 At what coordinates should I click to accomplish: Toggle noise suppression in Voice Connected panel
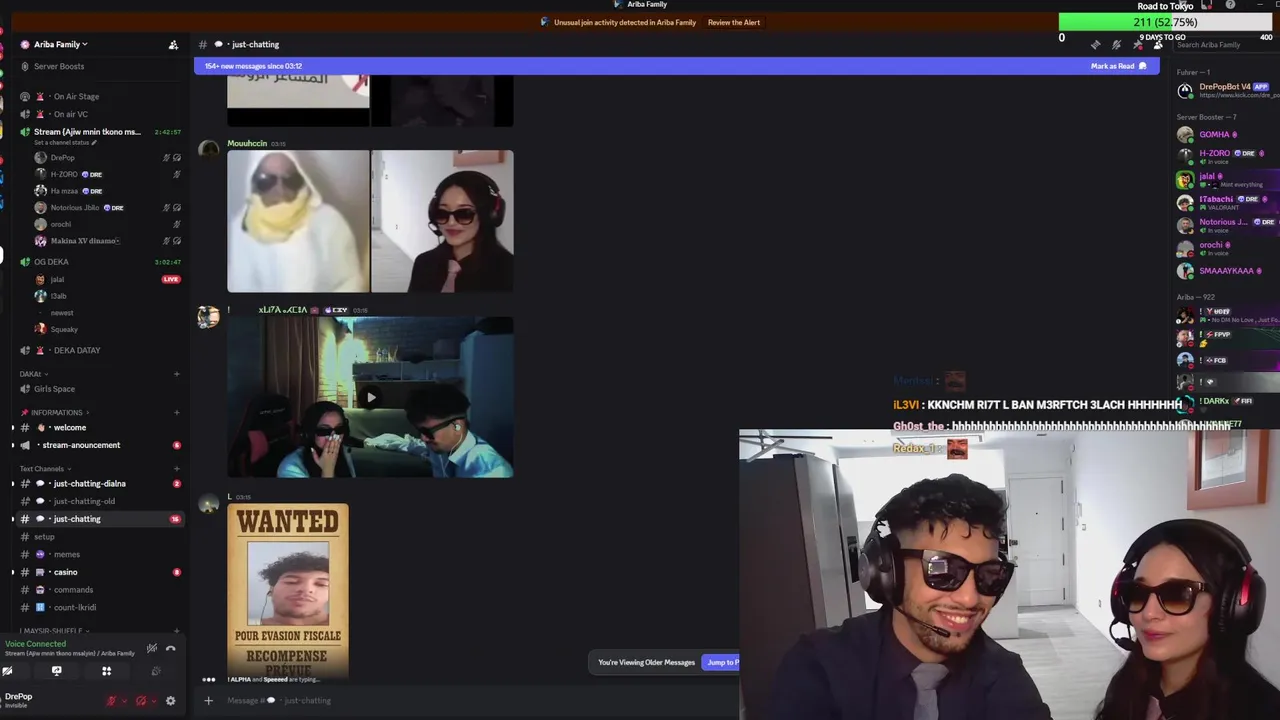click(152, 649)
